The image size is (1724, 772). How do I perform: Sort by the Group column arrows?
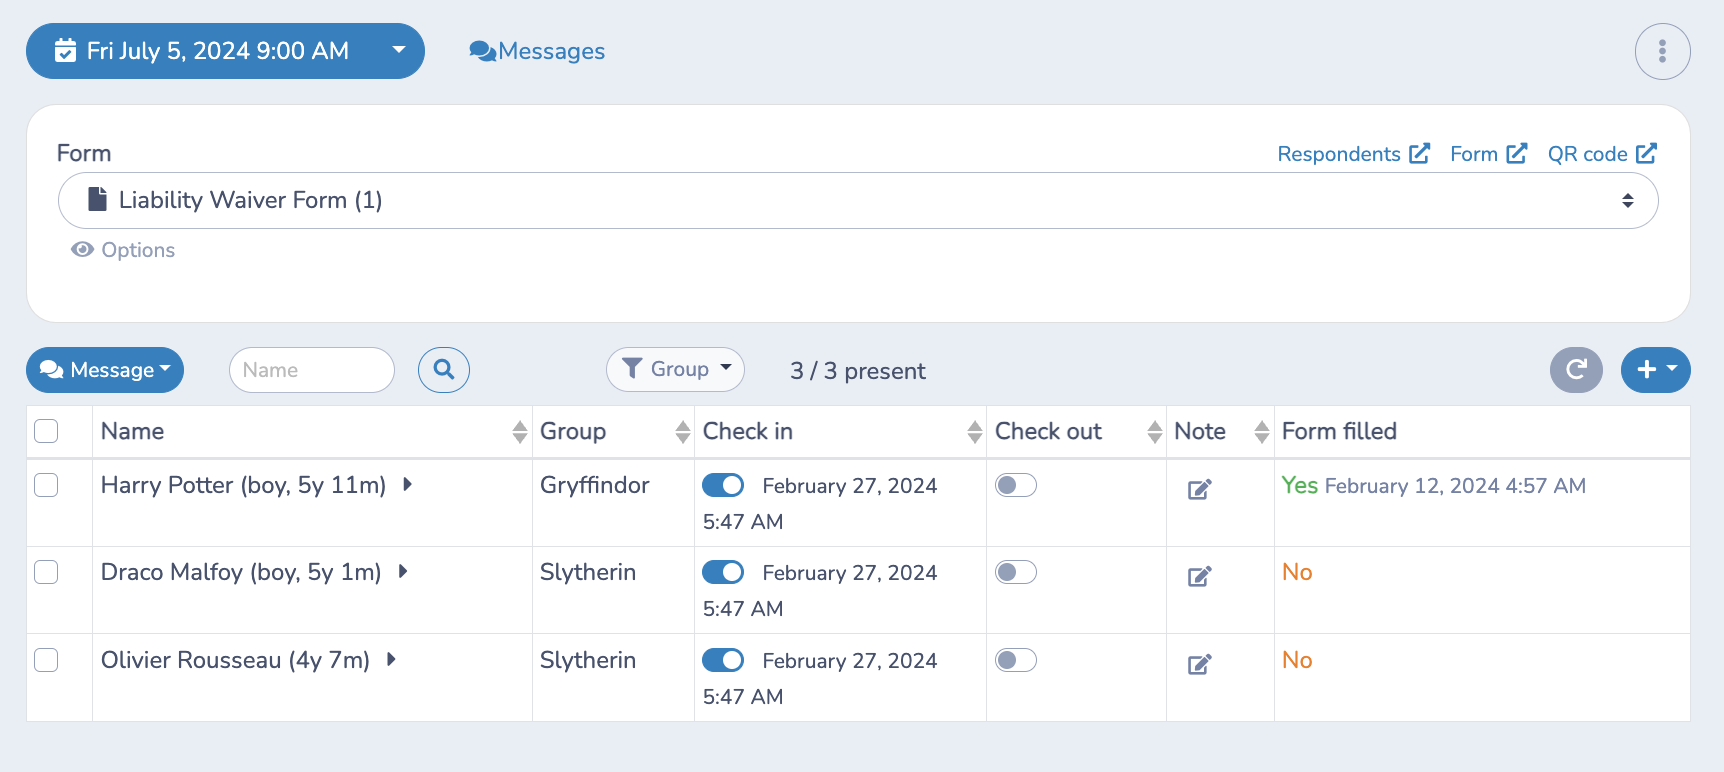[x=683, y=432]
